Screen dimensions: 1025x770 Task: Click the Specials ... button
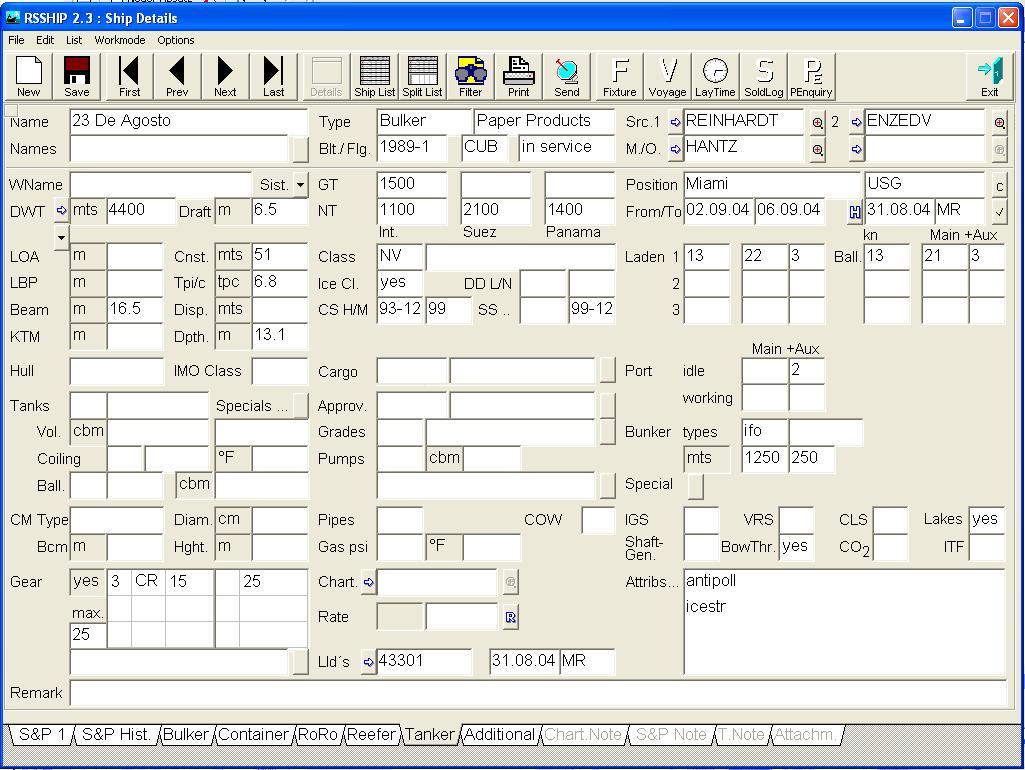click(x=301, y=406)
